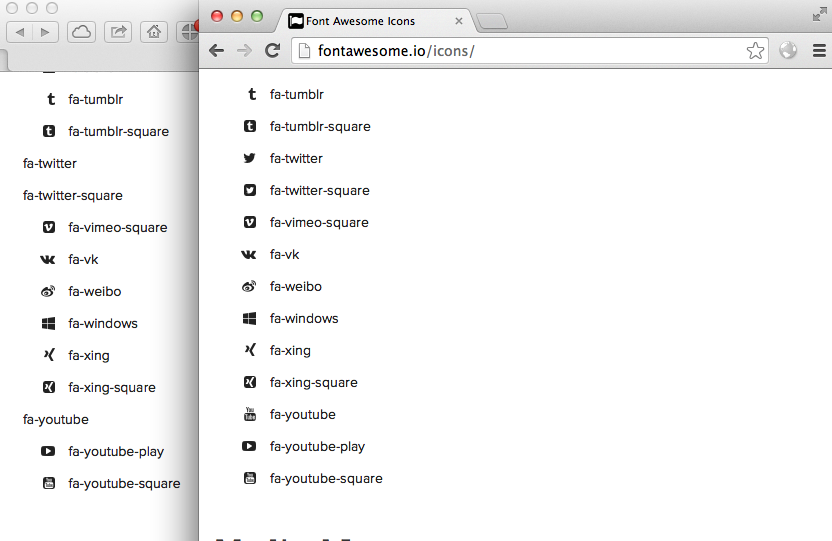
Task: Click the fa-vimeo-square icon in the Safari window
Action: 49,227
